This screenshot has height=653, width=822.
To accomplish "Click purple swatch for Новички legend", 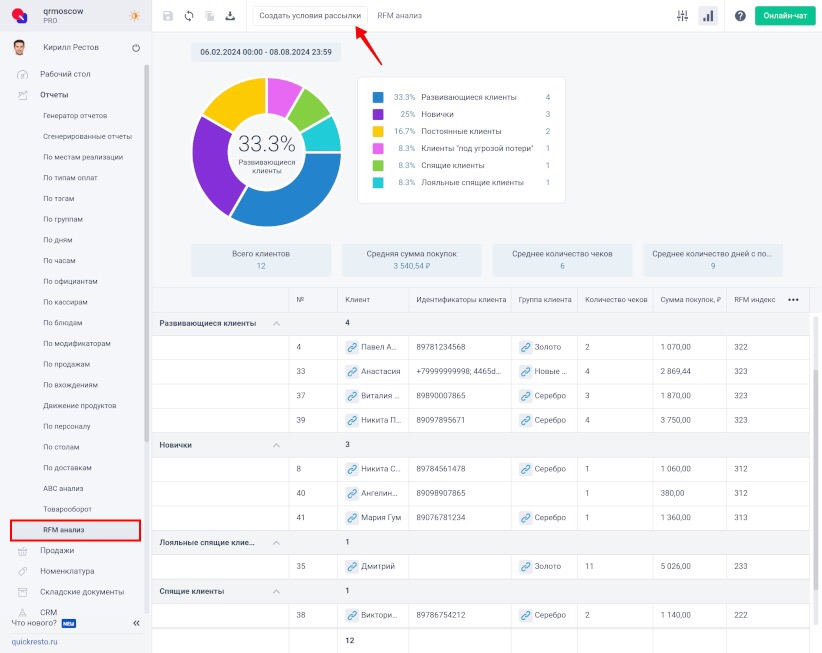I will point(378,114).
